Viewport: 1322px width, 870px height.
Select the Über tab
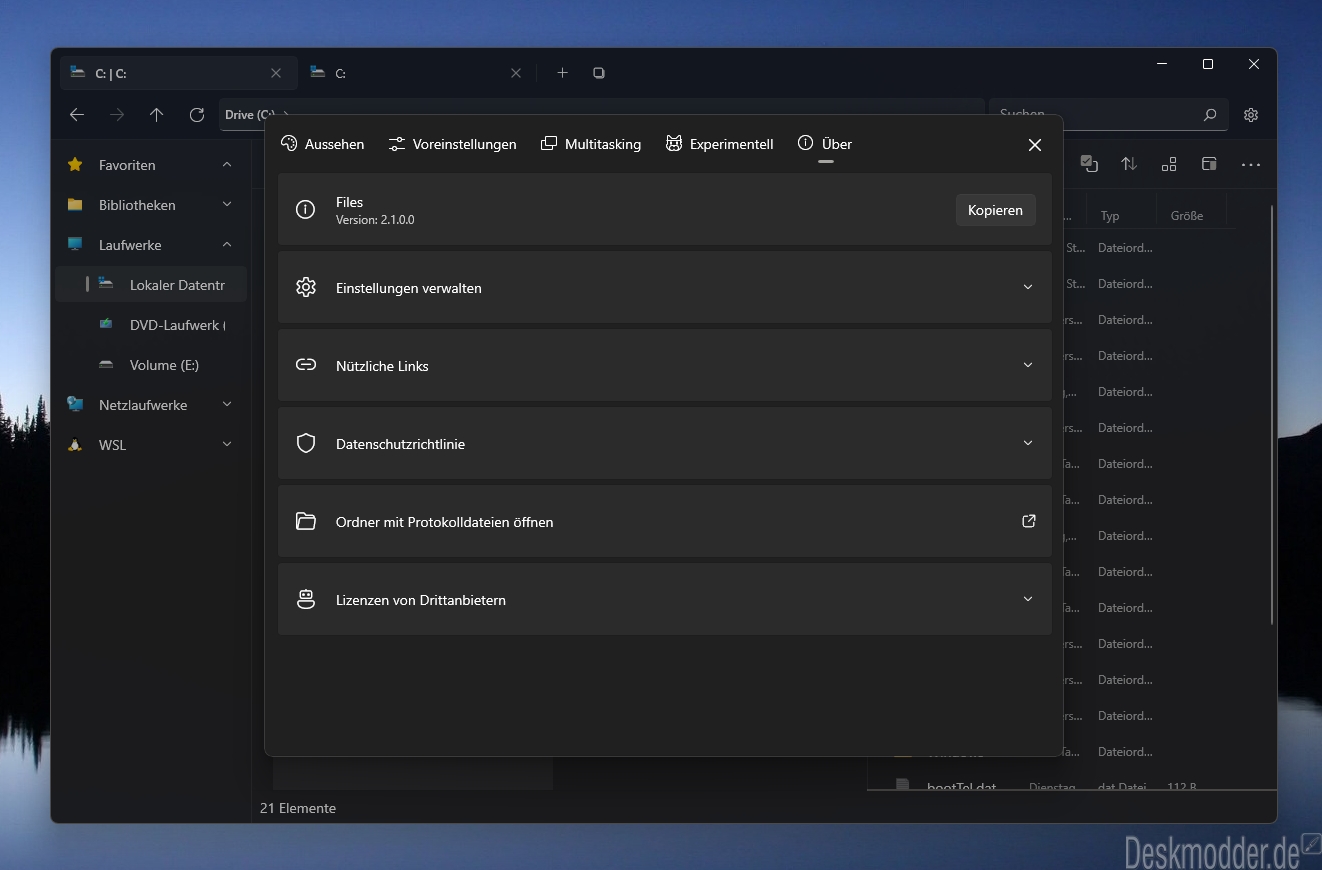(825, 144)
